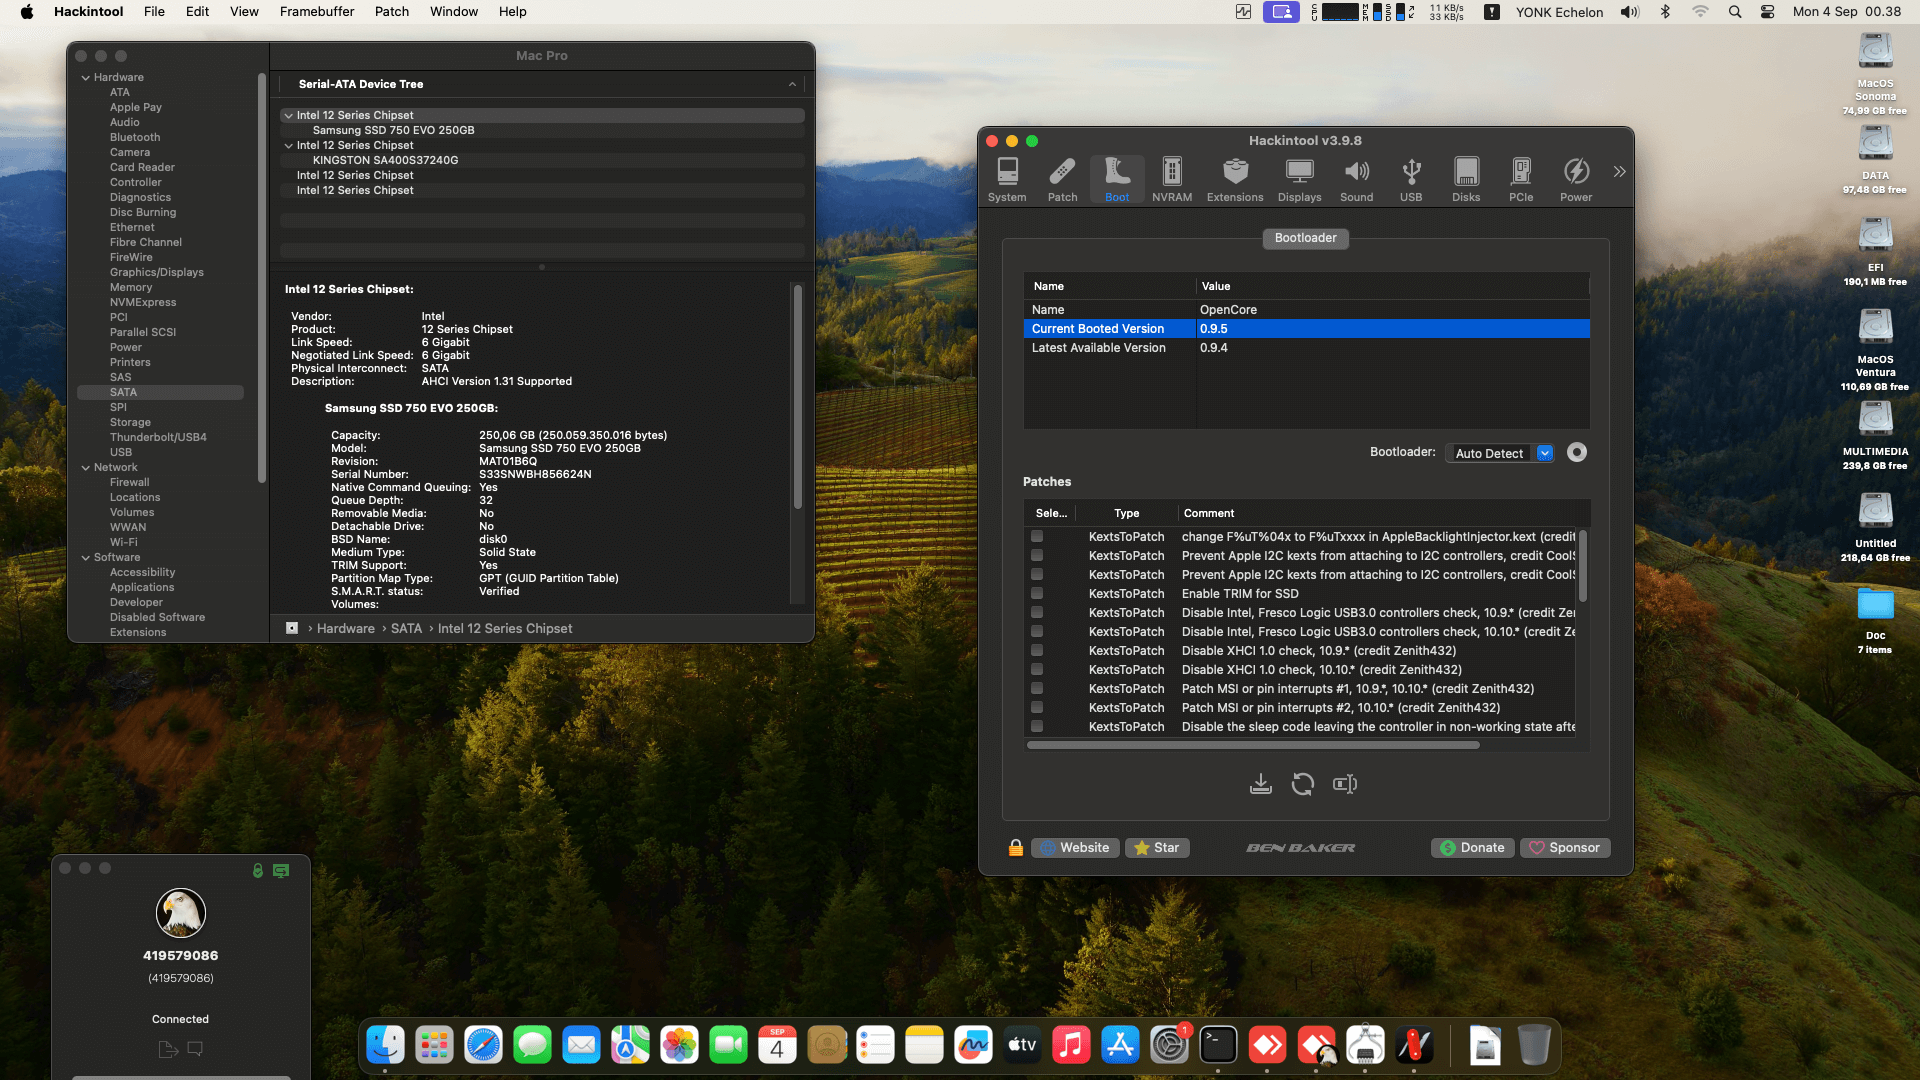The width and height of the screenshot is (1920, 1080).
Task: Select the bootloader radio button beside Auto Detect
Action: (x=1576, y=453)
